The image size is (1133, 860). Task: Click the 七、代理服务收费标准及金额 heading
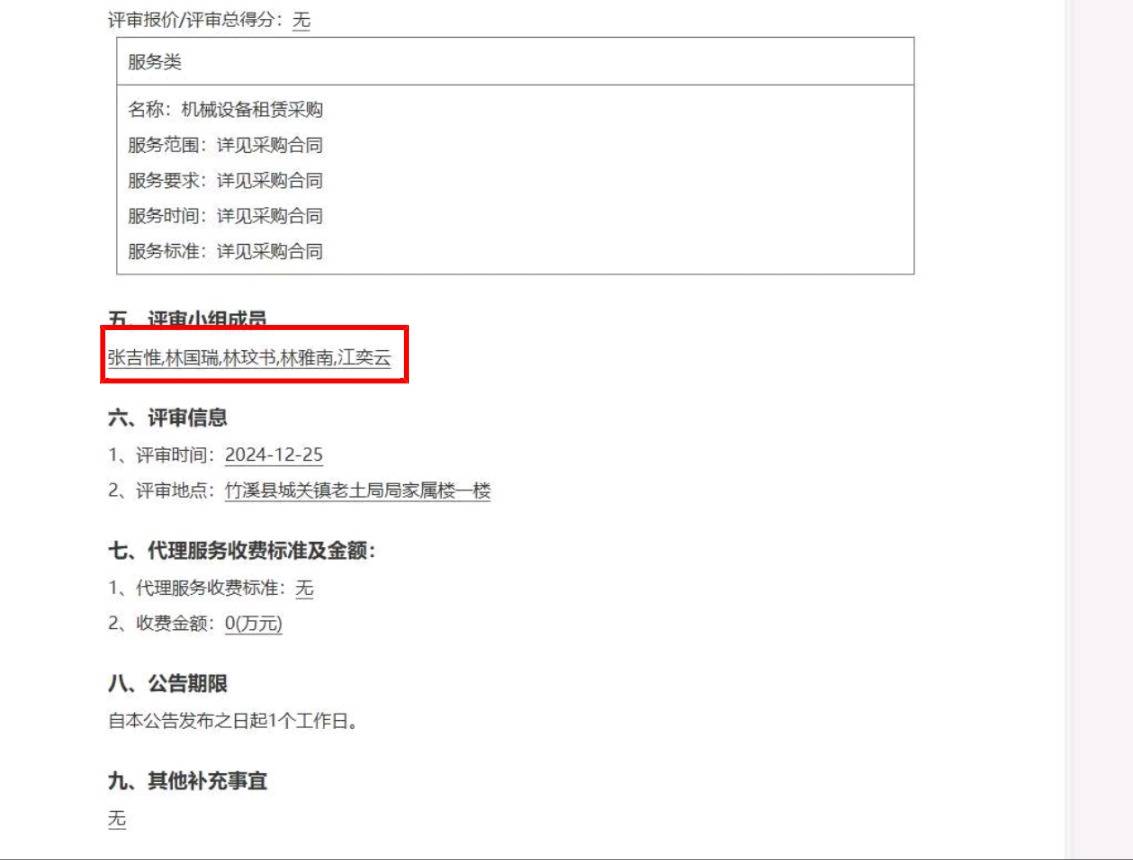tap(242, 551)
